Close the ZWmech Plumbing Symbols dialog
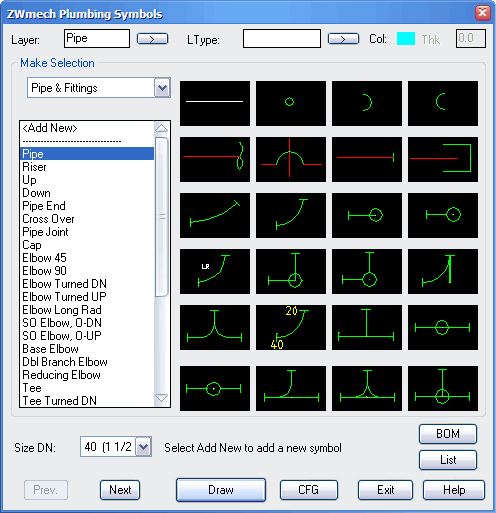The height and width of the screenshot is (513, 496). coord(482,13)
